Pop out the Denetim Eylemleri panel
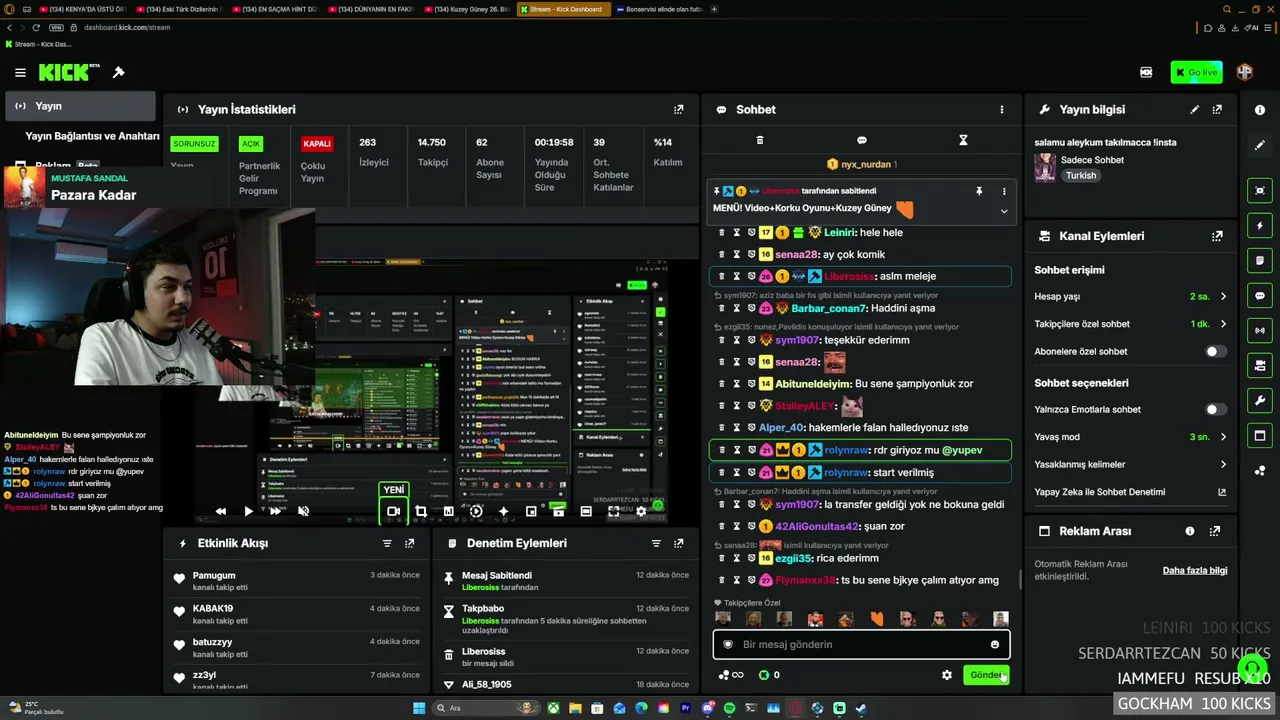 click(679, 543)
